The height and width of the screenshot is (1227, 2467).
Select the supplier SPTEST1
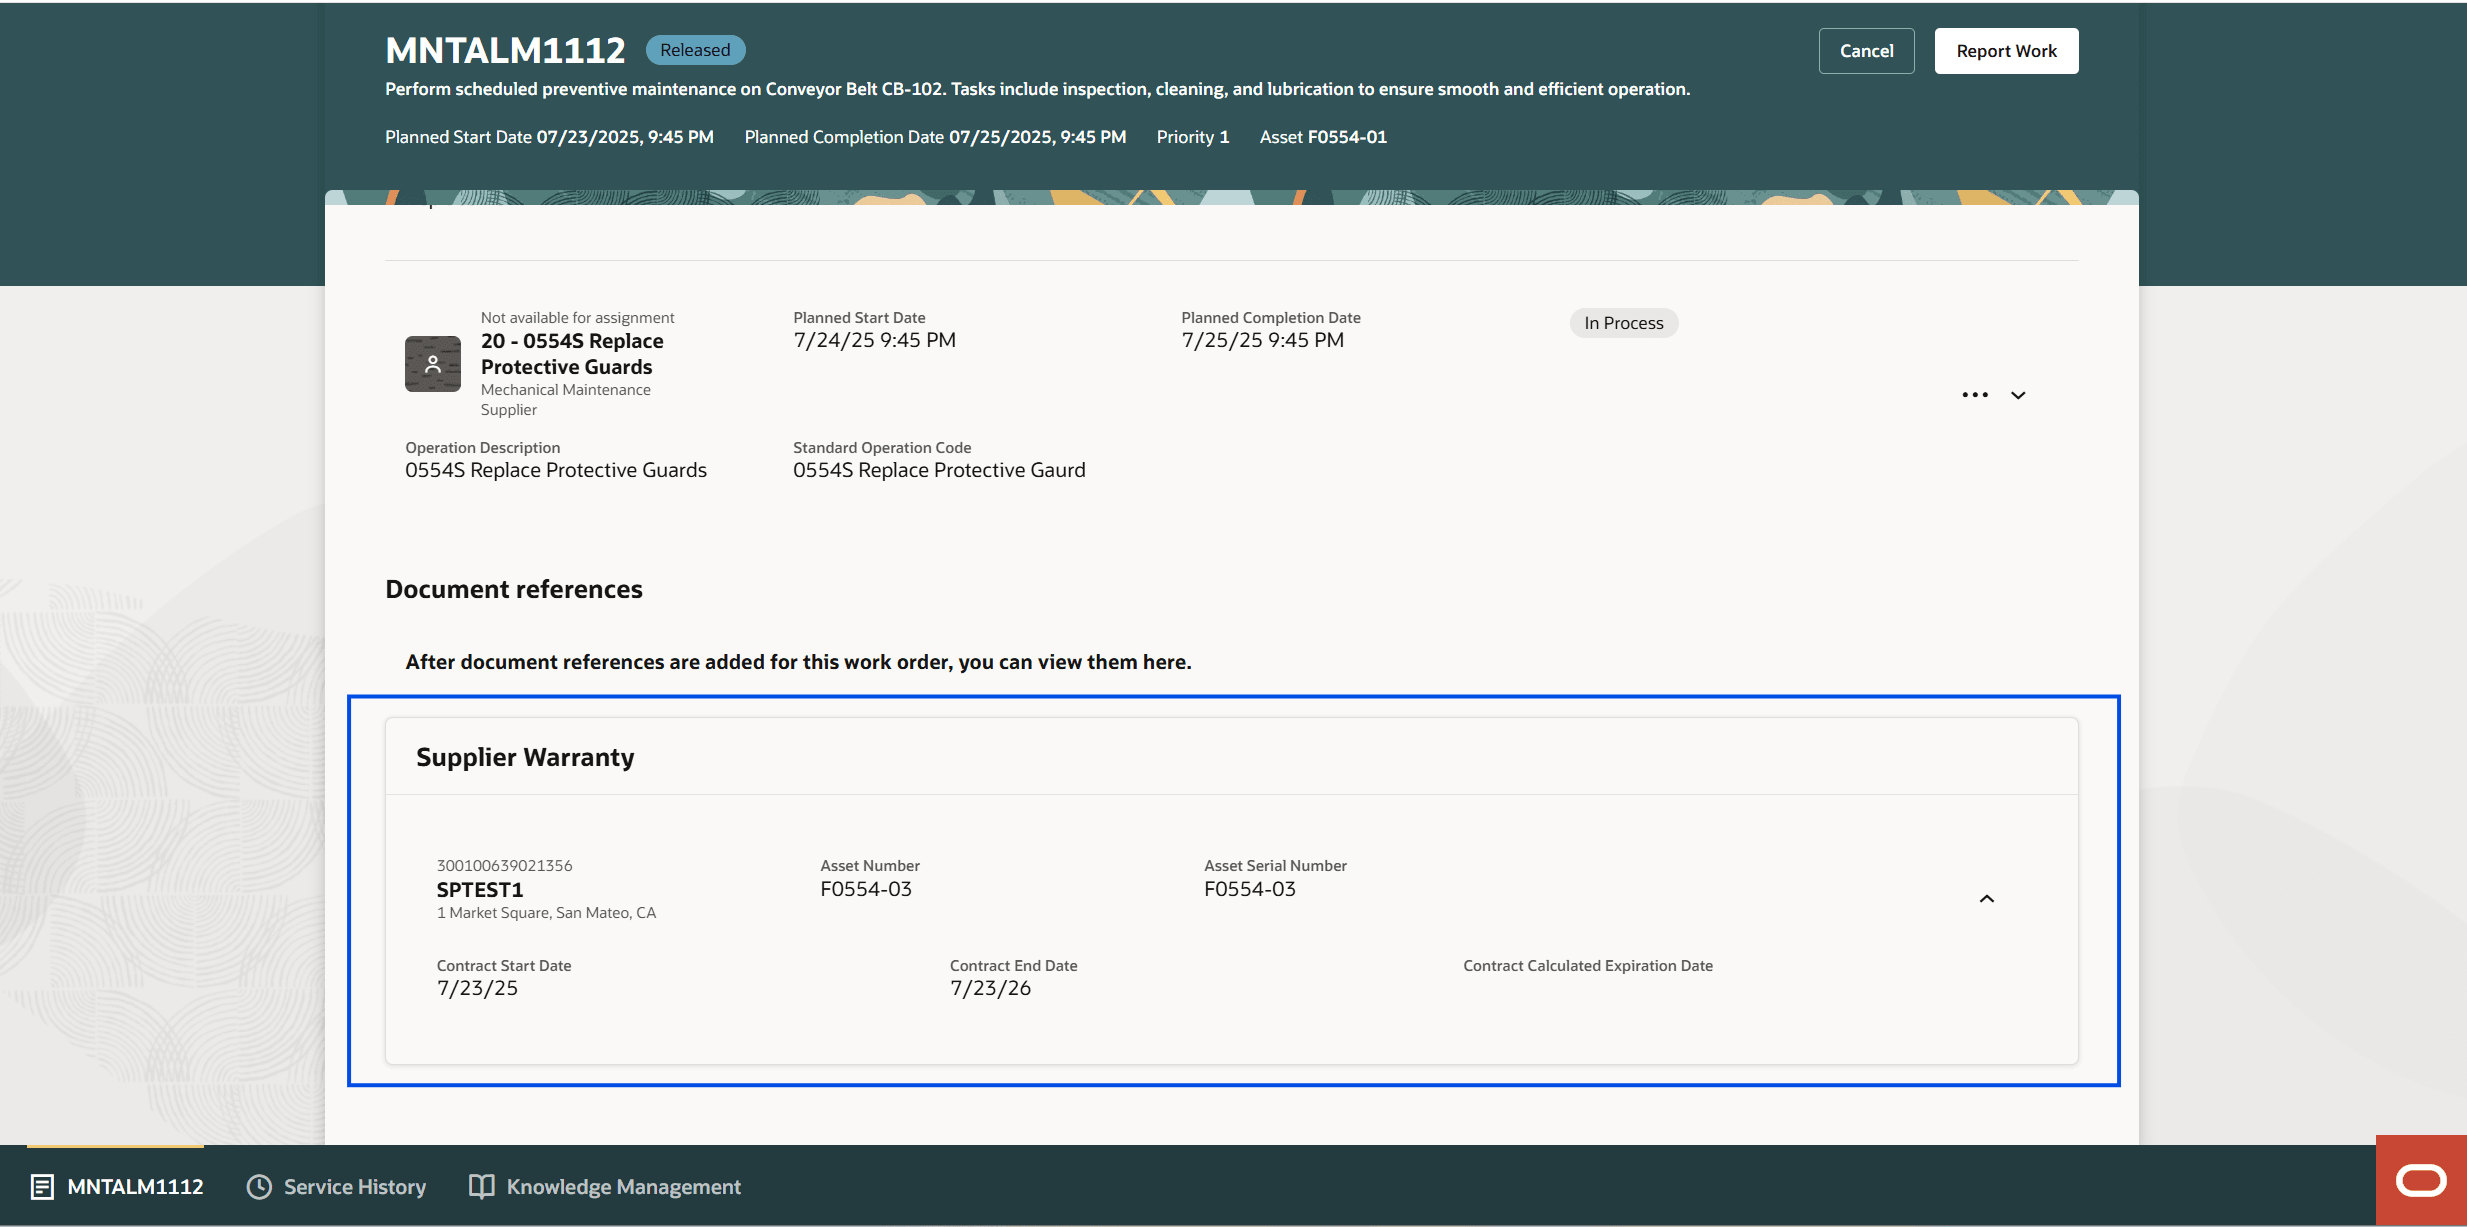click(480, 889)
